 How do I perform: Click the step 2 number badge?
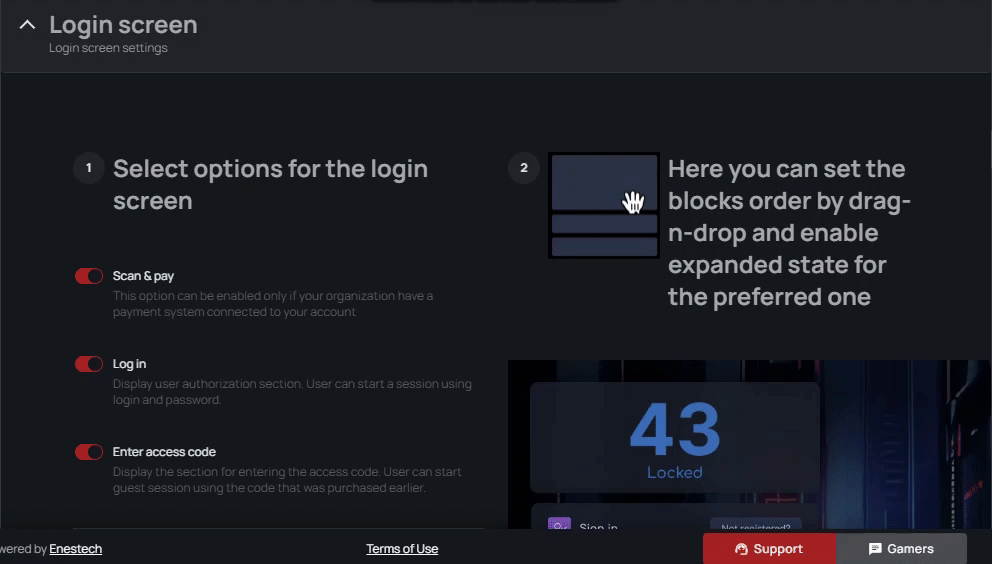(524, 168)
